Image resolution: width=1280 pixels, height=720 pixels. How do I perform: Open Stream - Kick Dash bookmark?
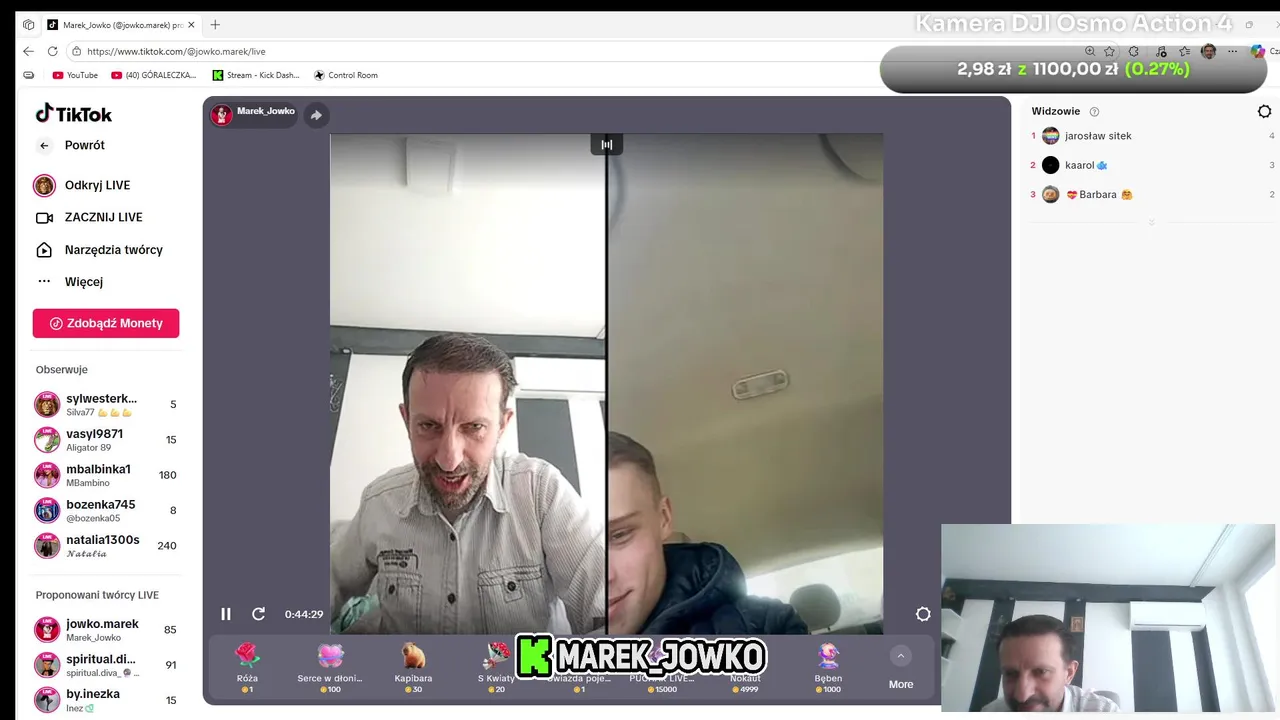256,75
